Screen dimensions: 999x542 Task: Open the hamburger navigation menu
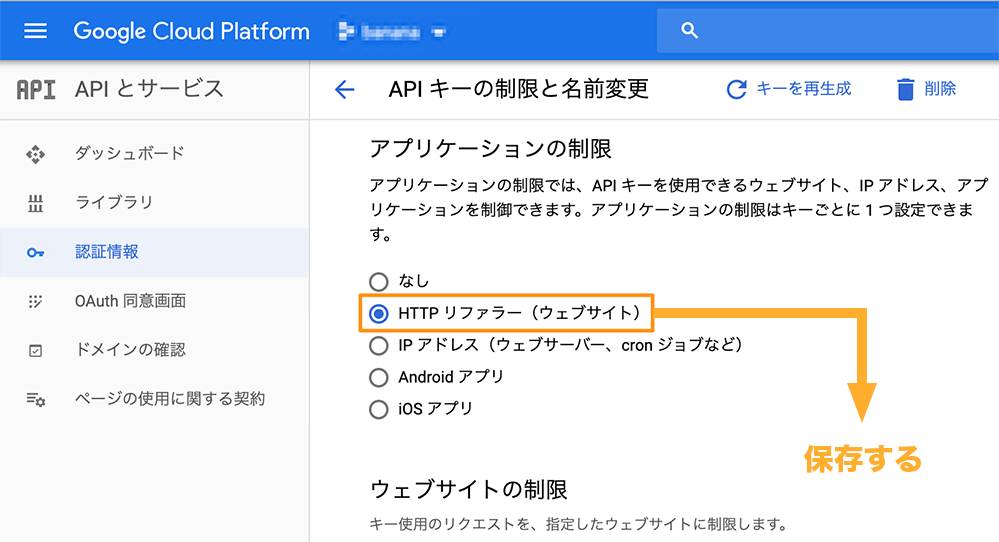click(35, 31)
